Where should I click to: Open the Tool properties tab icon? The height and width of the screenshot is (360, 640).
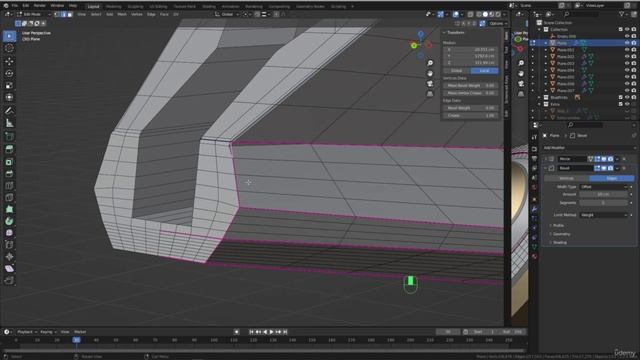[x=534, y=137]
